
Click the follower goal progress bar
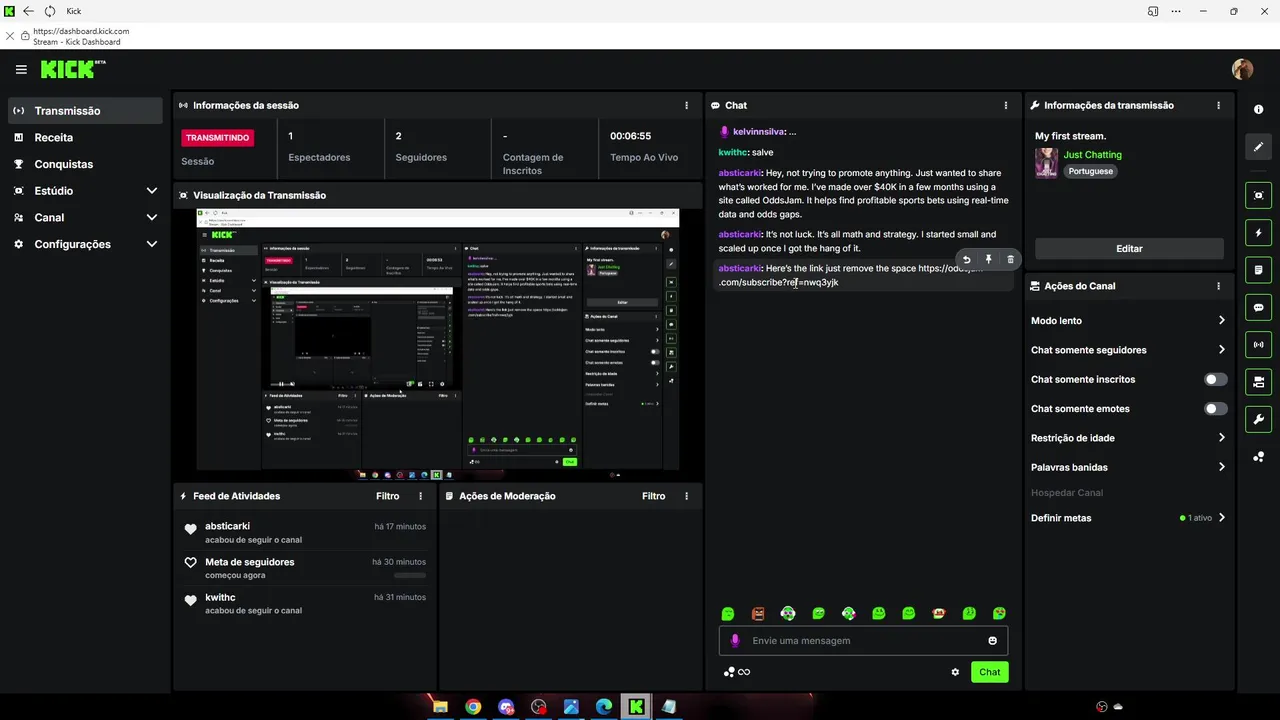[x=409, y=576]
